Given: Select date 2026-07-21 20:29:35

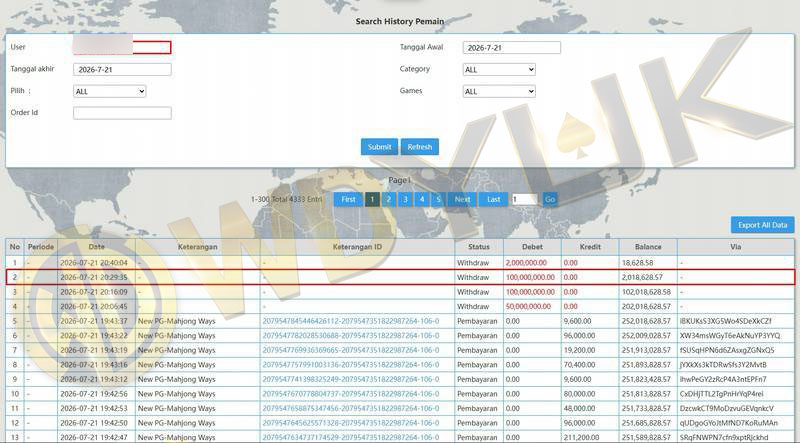Looking at the screenshot, I should pyautogui.click(x=94, y=277).
